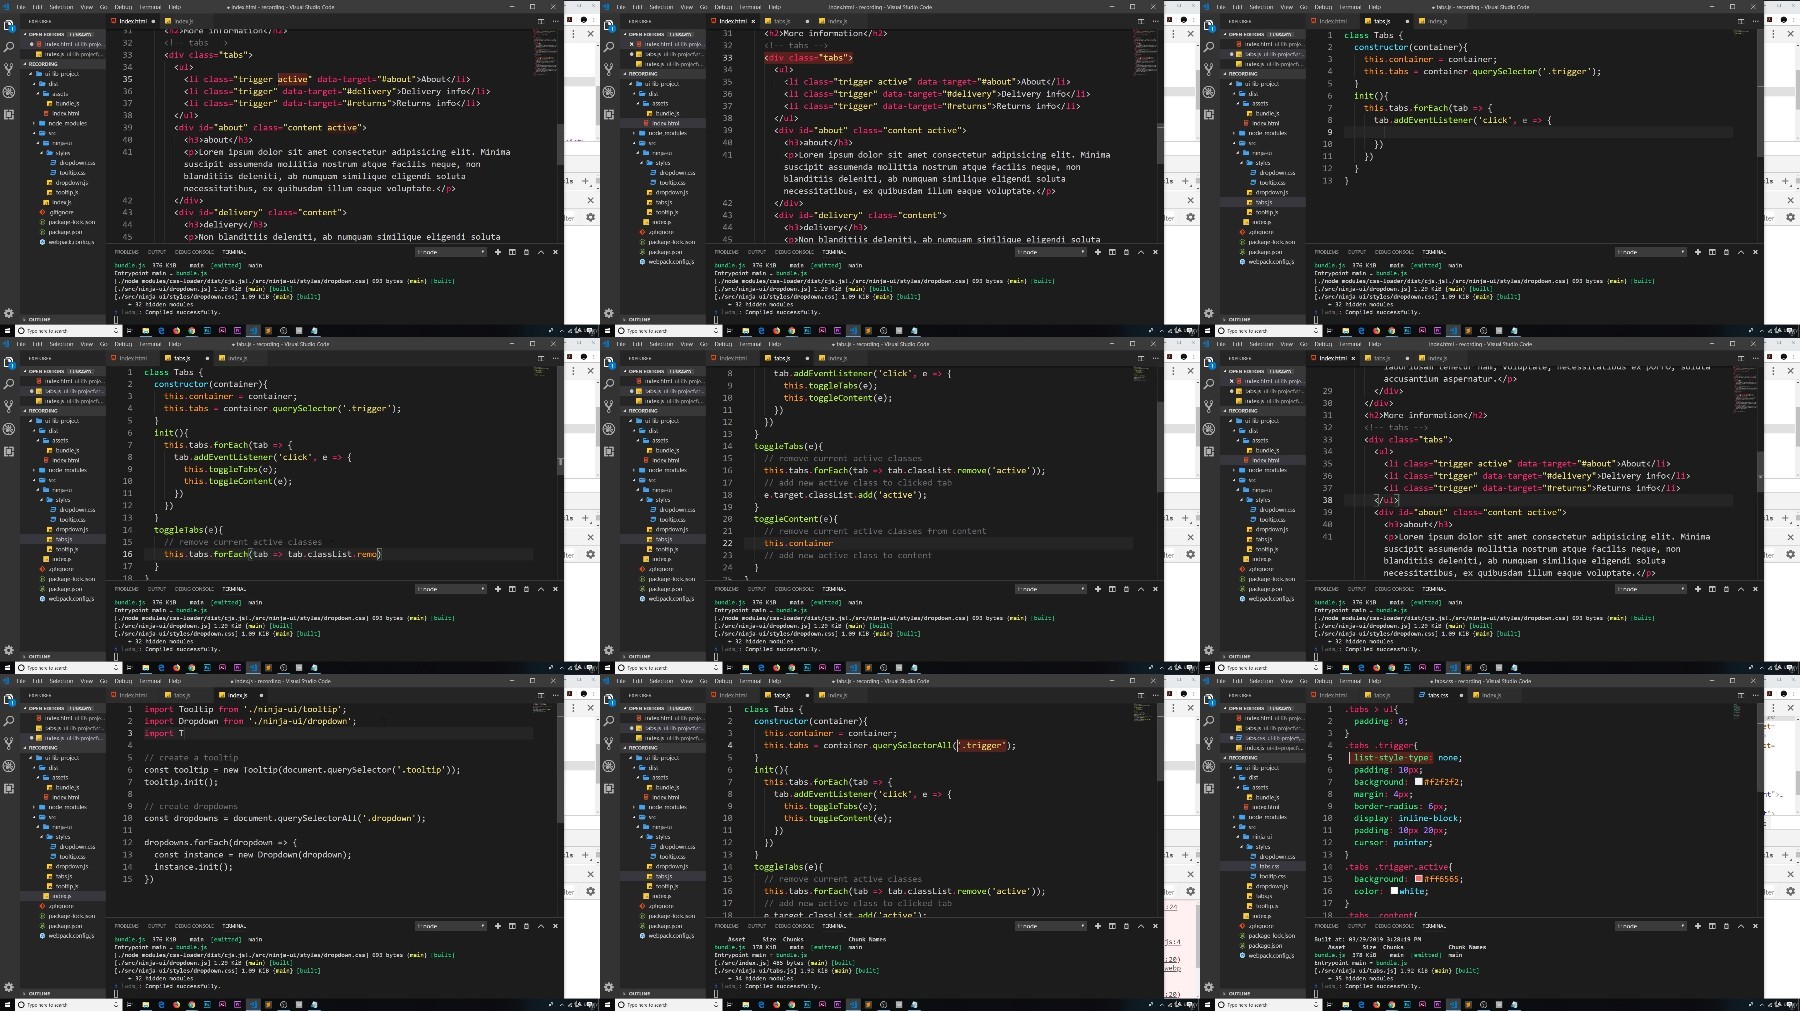The width and height of the screenshot is (1800, 1011).
Task: Close the terminal panel in querySelectorAll window
Action: (1155, 926)
